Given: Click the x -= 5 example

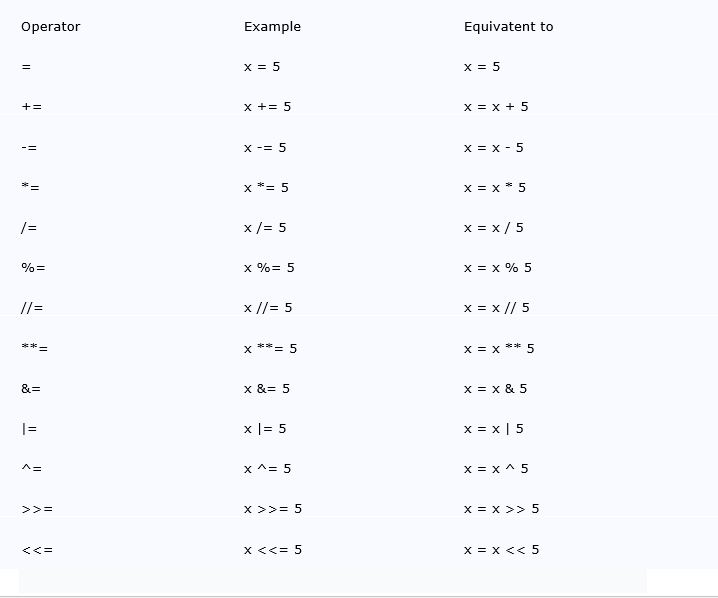Looking at the screenshot, I should click(265, 148).
